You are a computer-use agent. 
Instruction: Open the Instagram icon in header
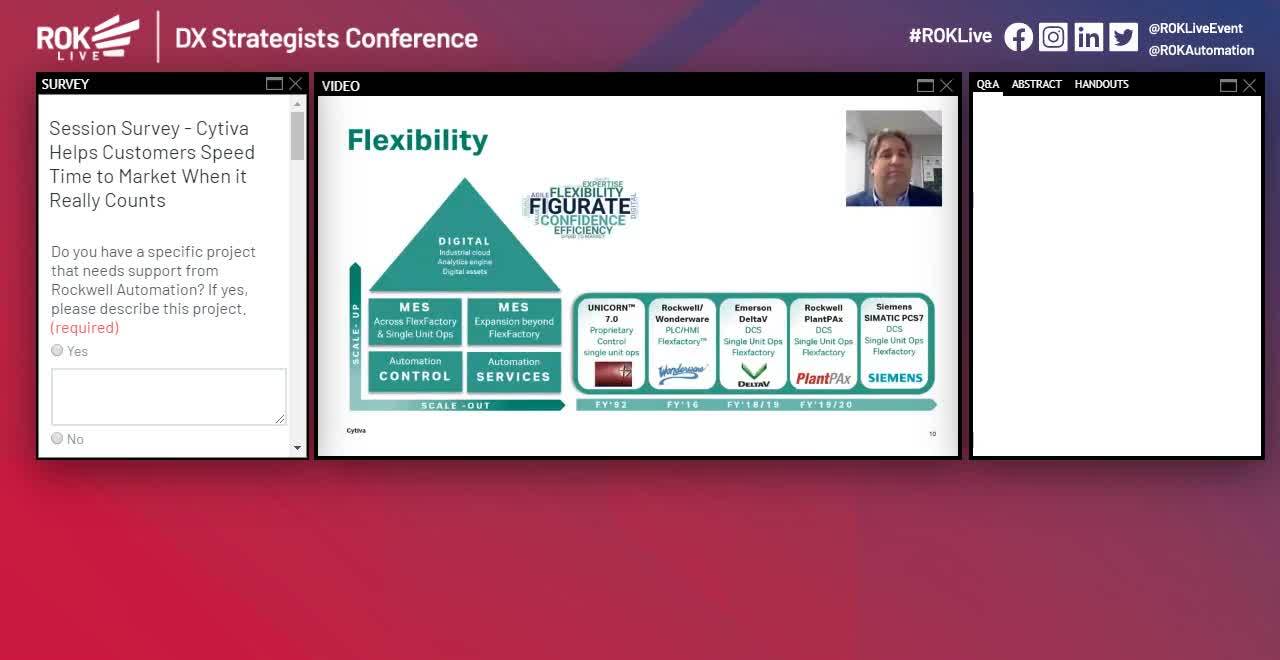tap(1053, 37)
